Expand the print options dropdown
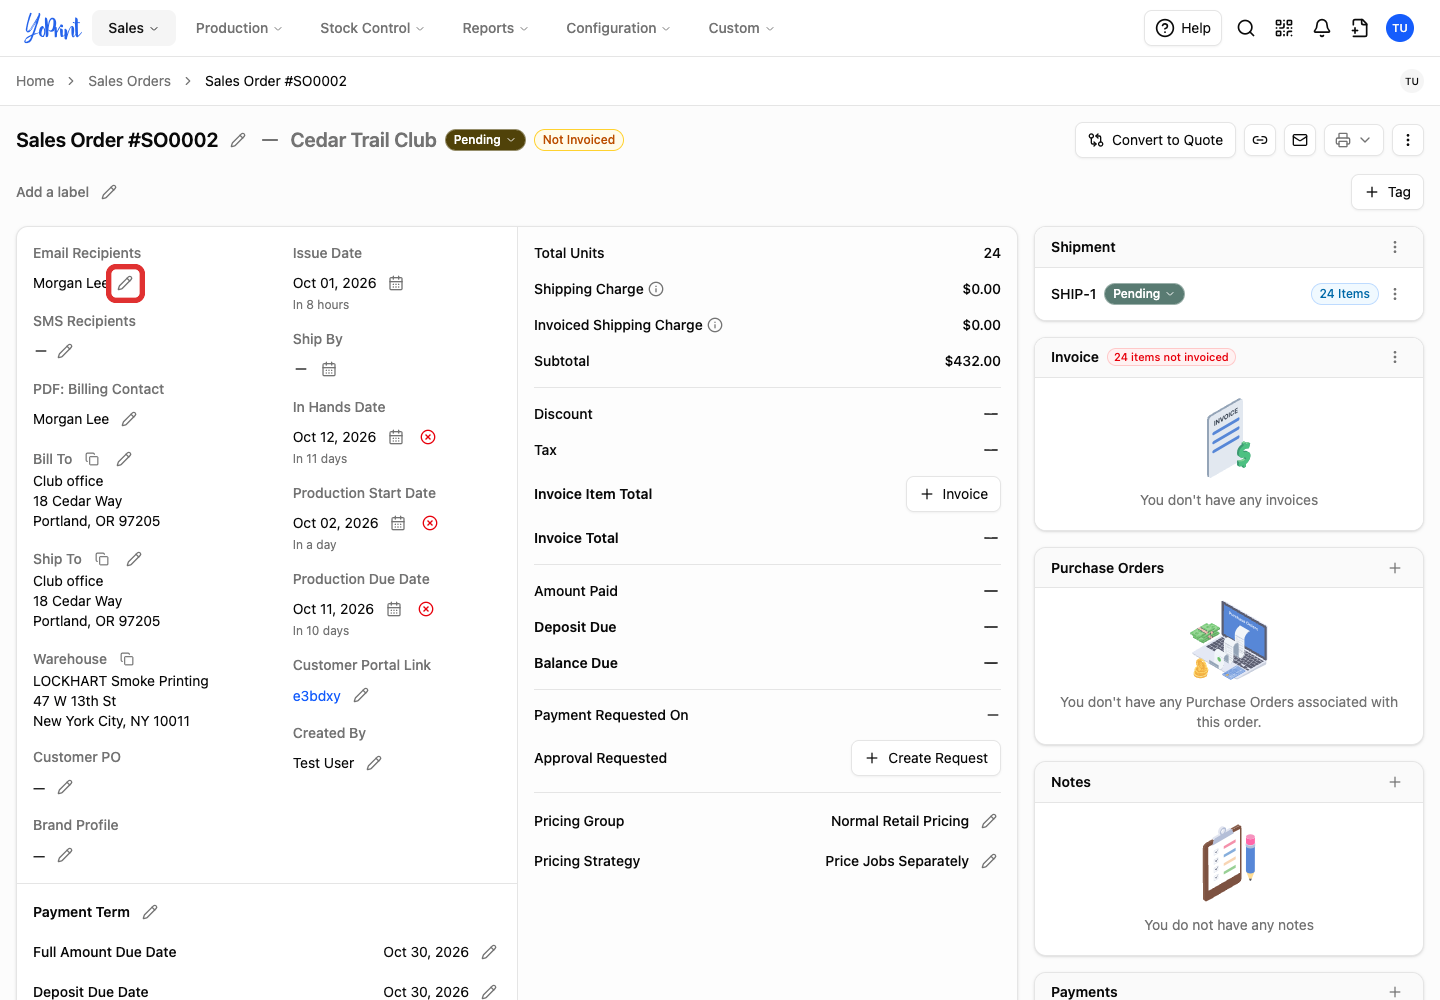Viewport: 1440px width, 1000px height. [x=1354, y=140]
